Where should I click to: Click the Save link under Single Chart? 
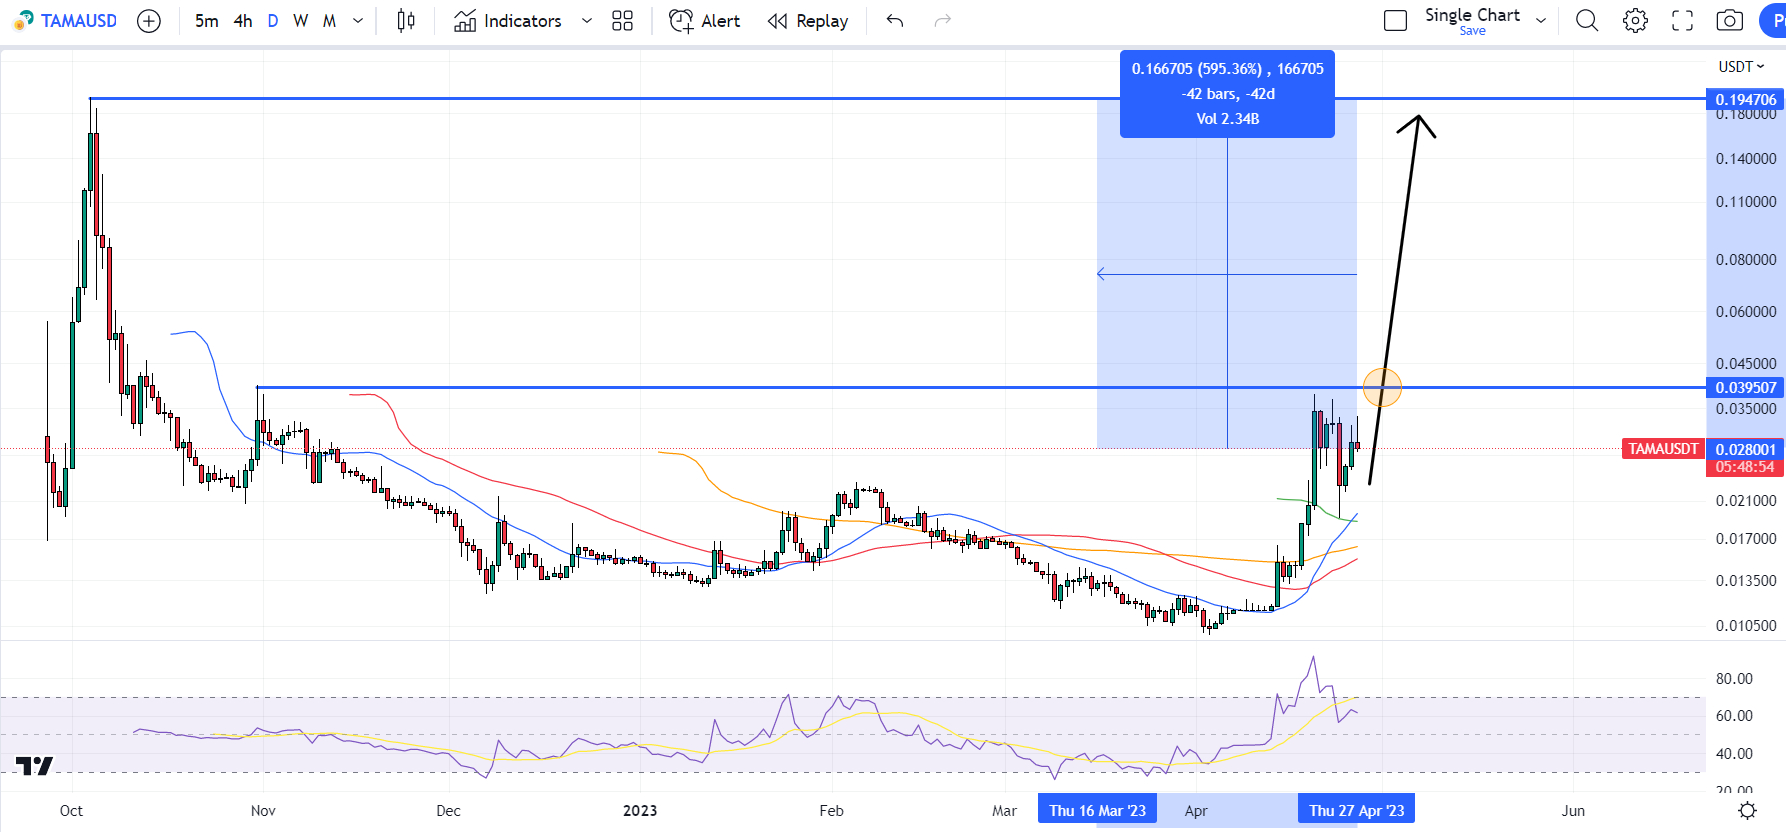1472,31
